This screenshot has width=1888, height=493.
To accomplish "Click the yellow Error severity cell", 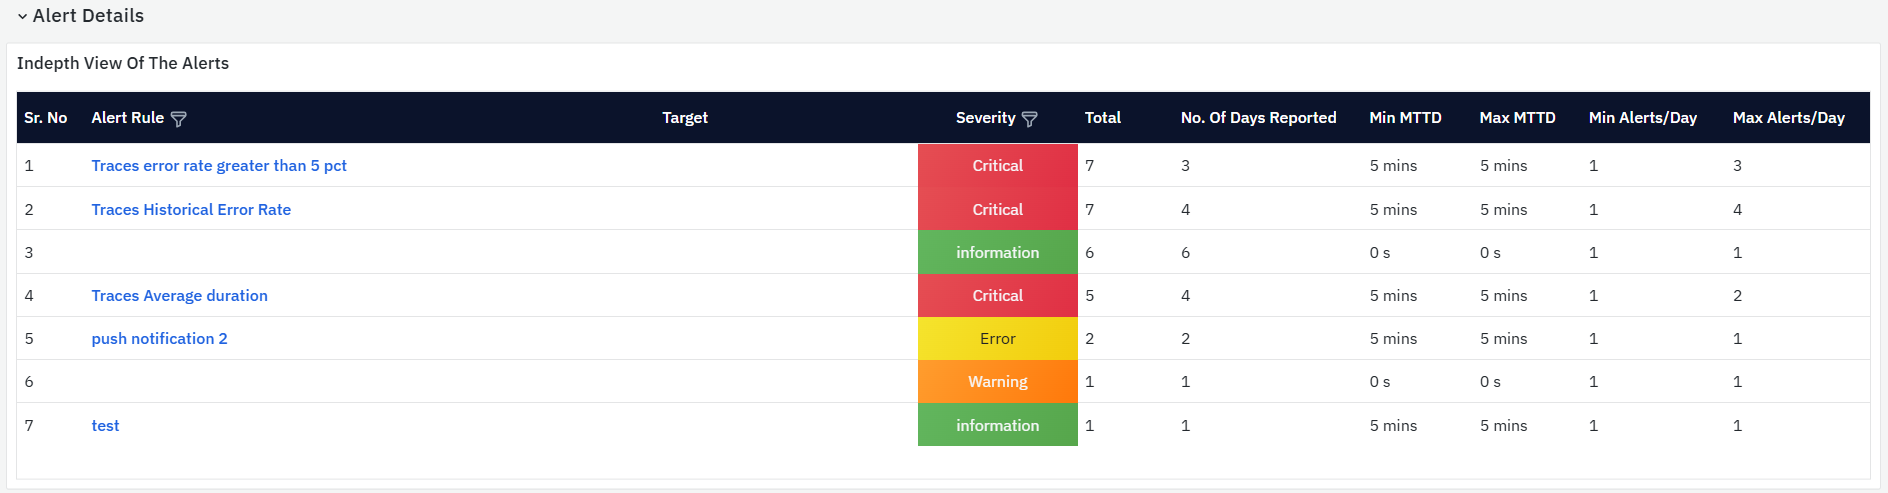I will click(997, 339).
